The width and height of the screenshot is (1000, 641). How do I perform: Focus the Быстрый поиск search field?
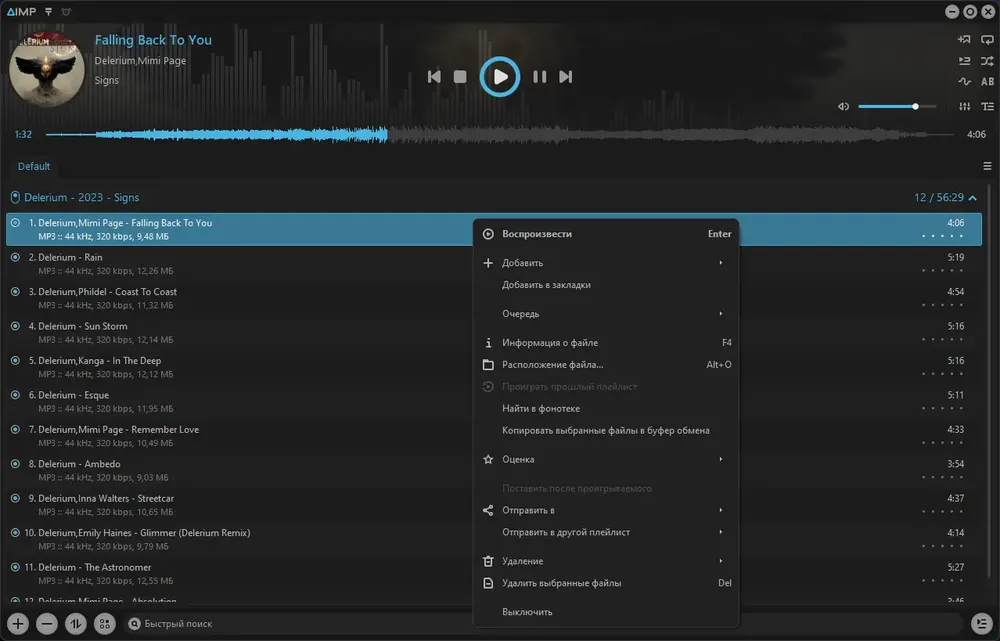[x=542, y=623]
